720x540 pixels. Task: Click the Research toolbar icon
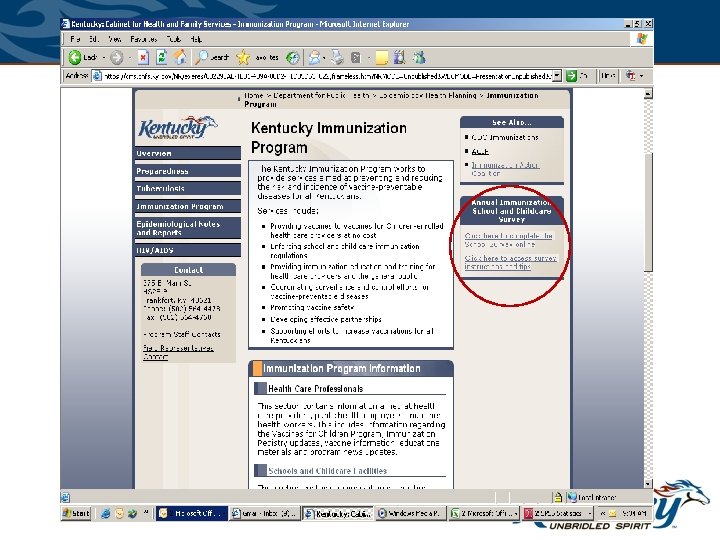pyautogui.click(x=399, y=57)
